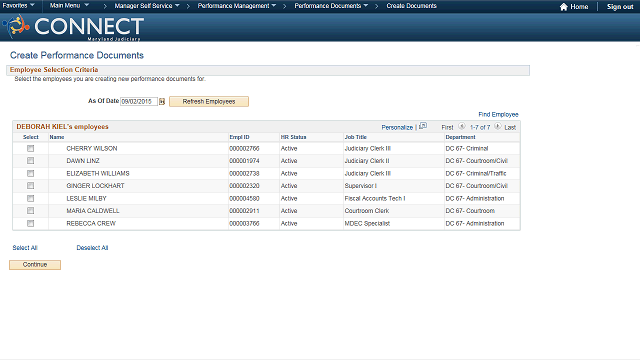
Task: Sort by the Empl ID column header
Action: 239,137
